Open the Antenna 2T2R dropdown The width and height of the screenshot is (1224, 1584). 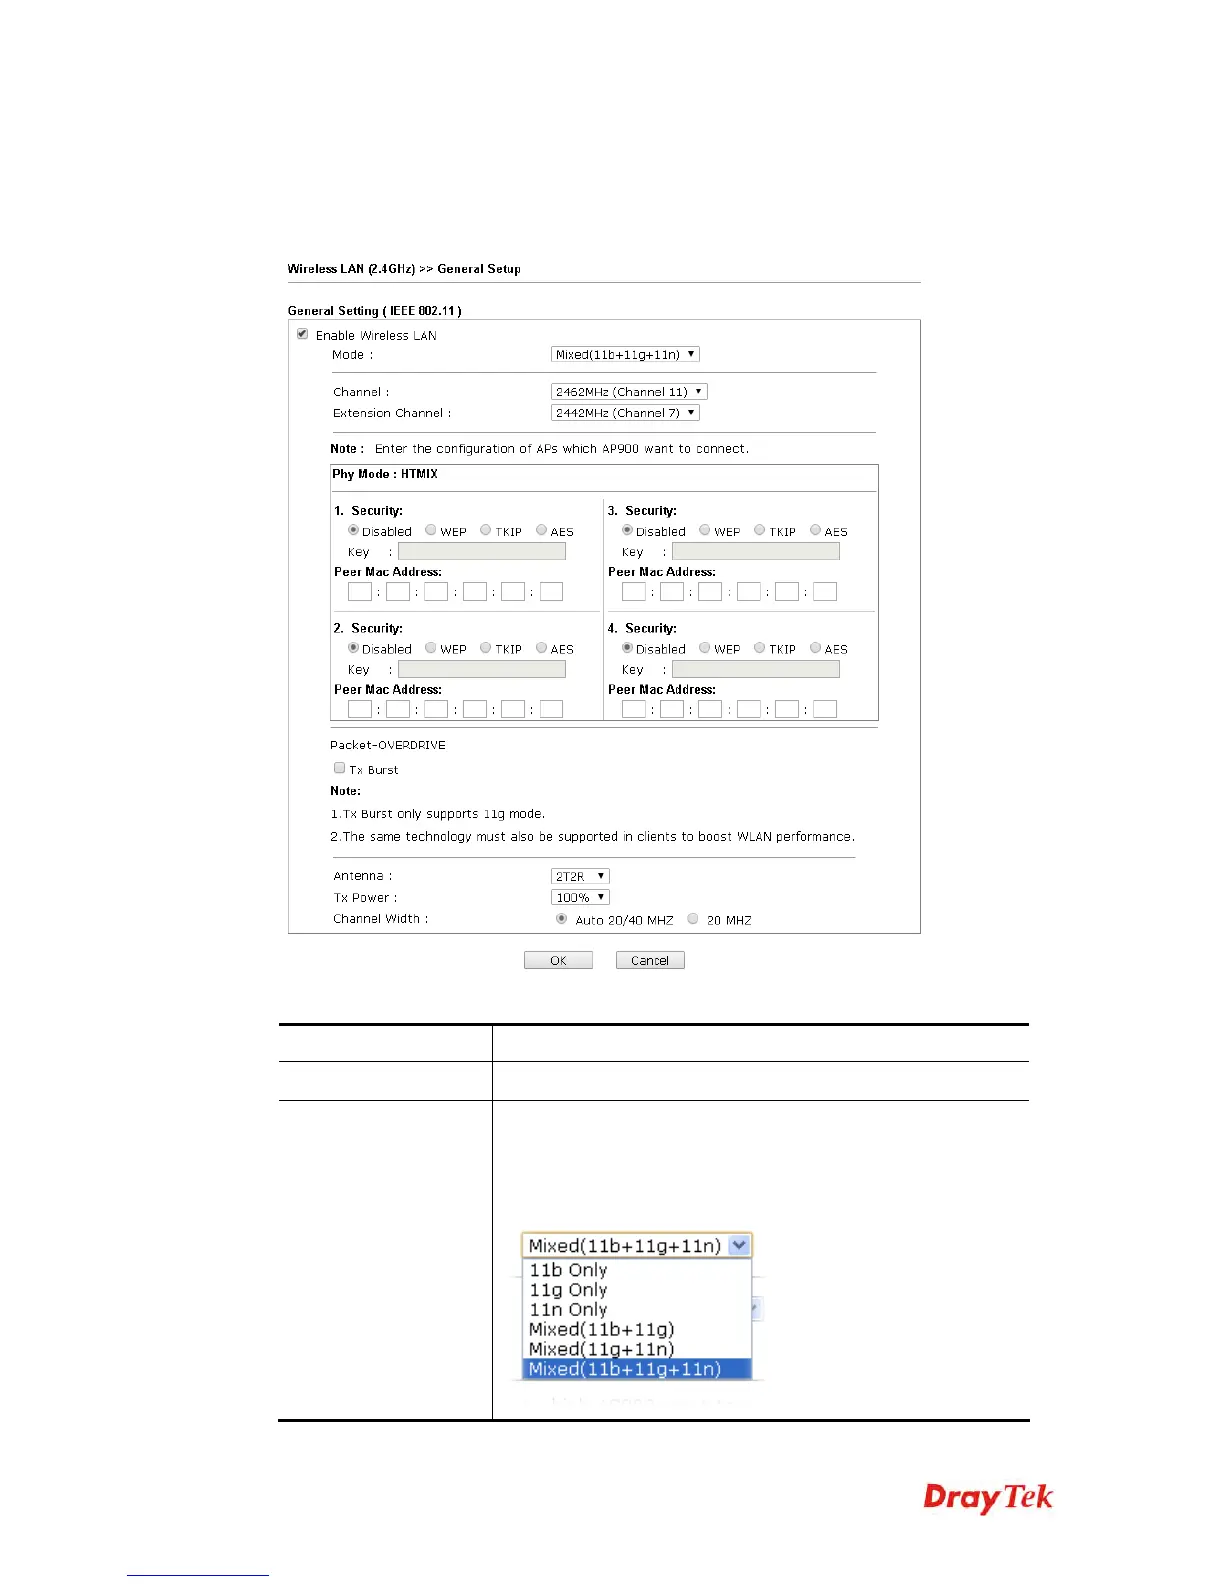tap(580, 876)
